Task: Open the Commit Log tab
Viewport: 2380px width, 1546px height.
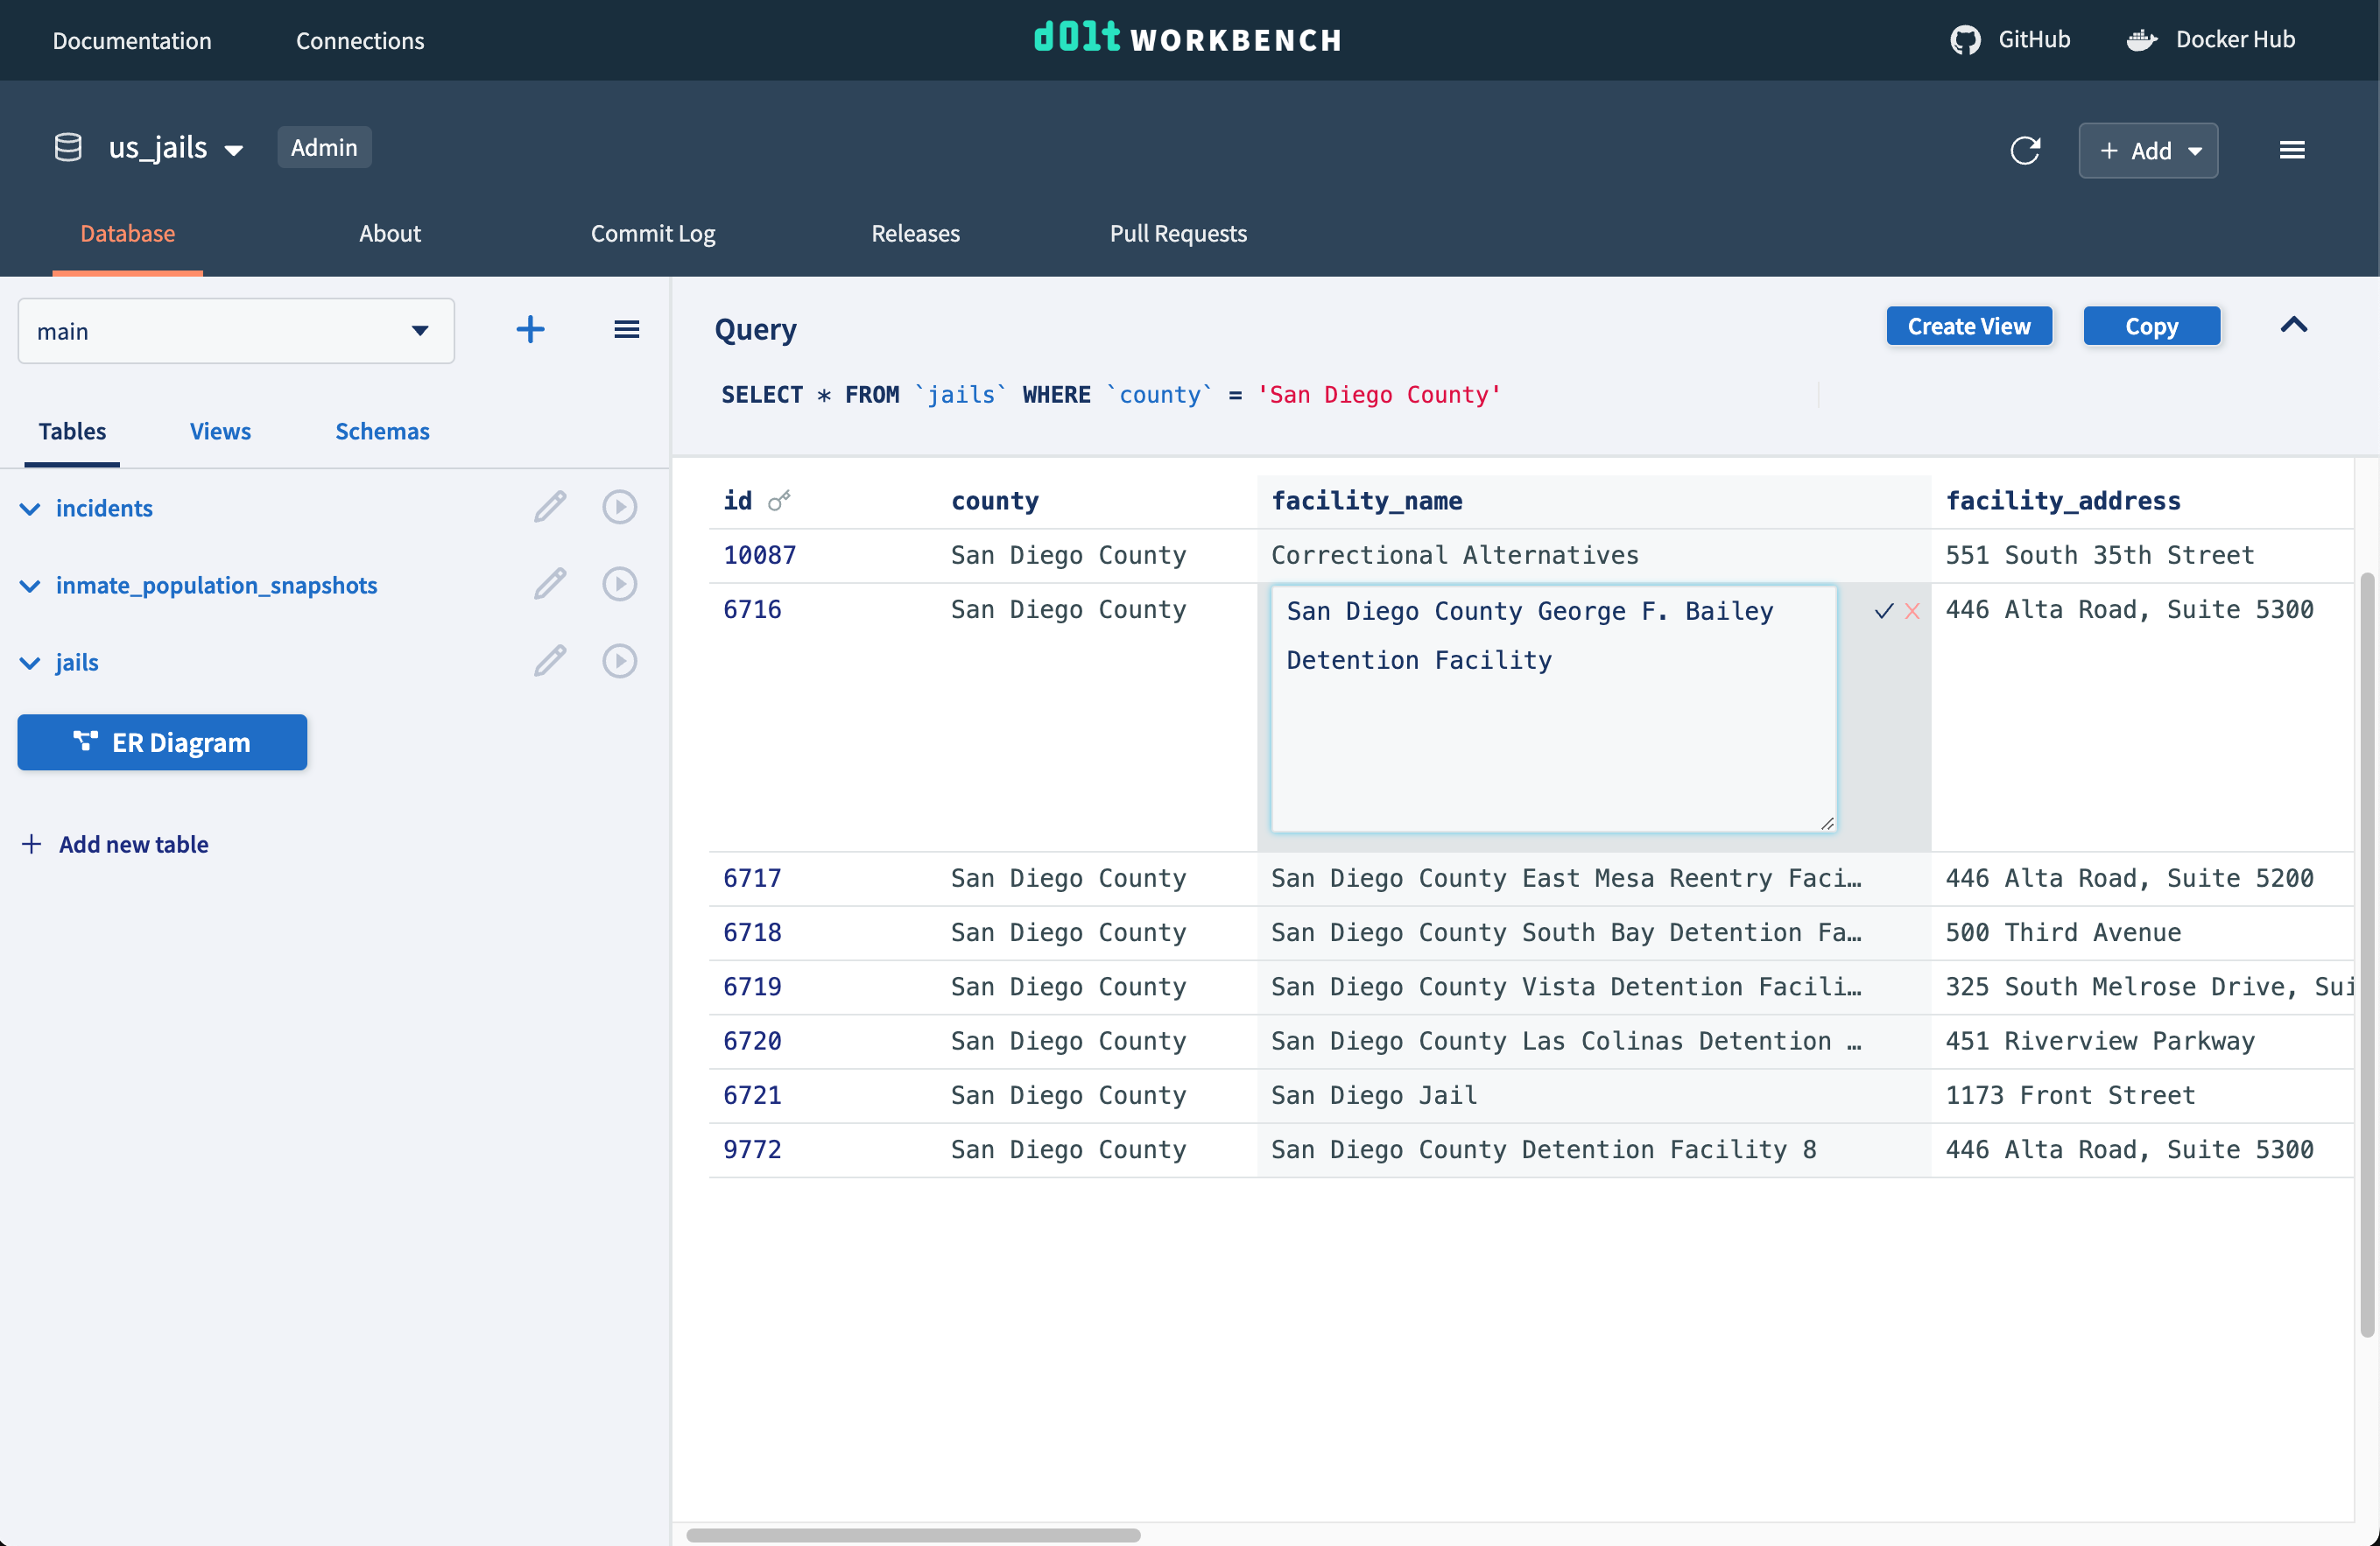Action: coord(653,233)
